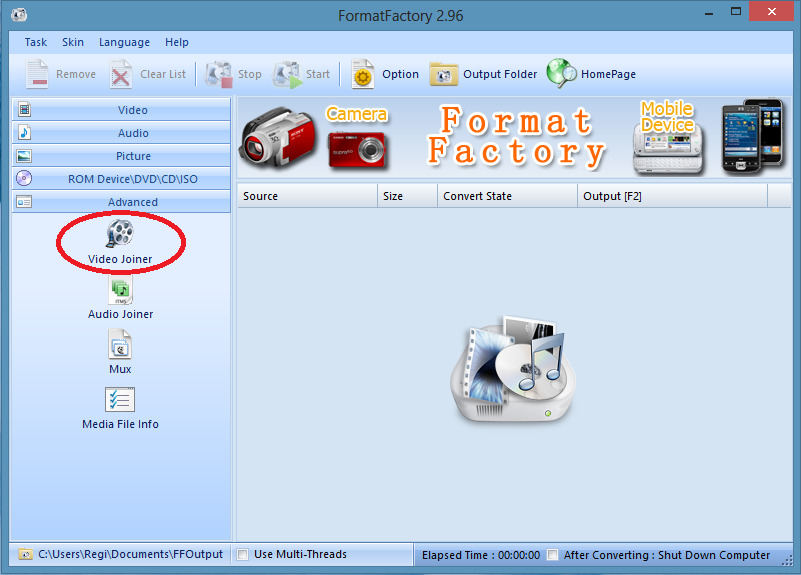The height and width of the screenshot is (575, 801).
Task: Click the C:\Users\Regi\Documents\FFOutput path
Action: click(x=131, y=554)
